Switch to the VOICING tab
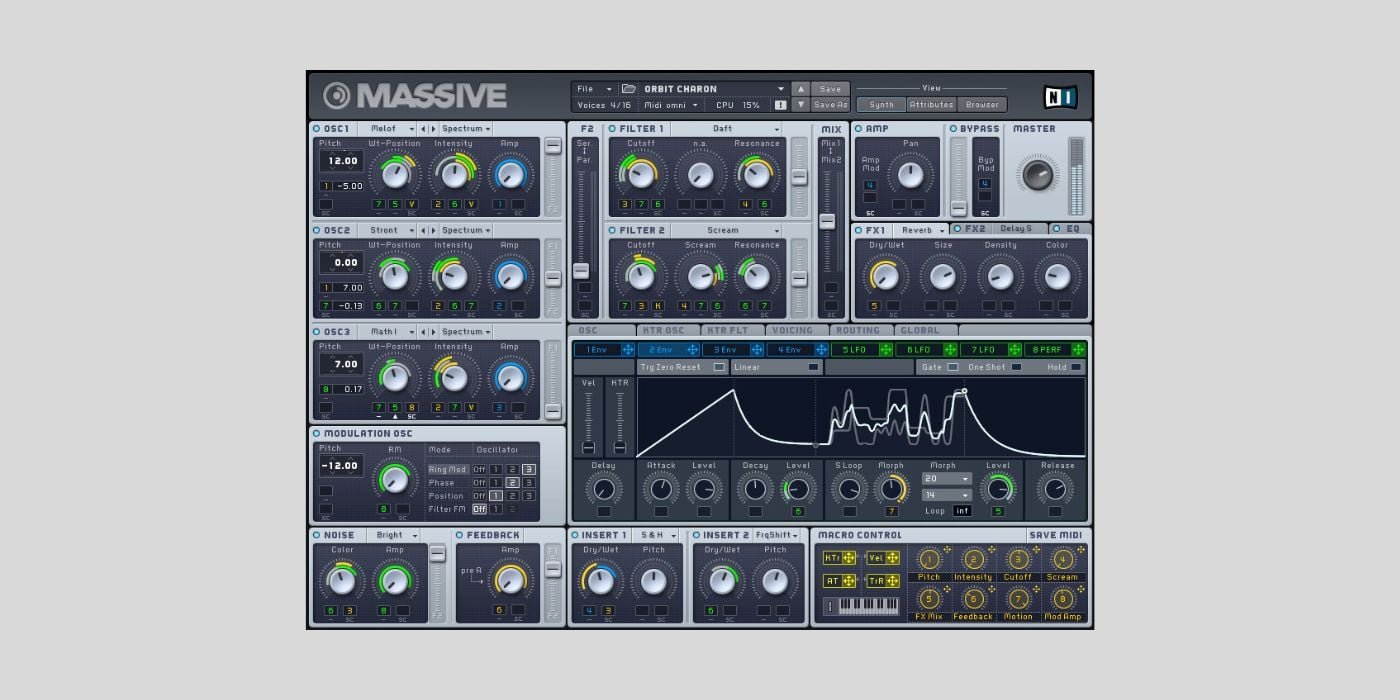The height and width of the screenshot is (700, 1400). coord(793,330)
